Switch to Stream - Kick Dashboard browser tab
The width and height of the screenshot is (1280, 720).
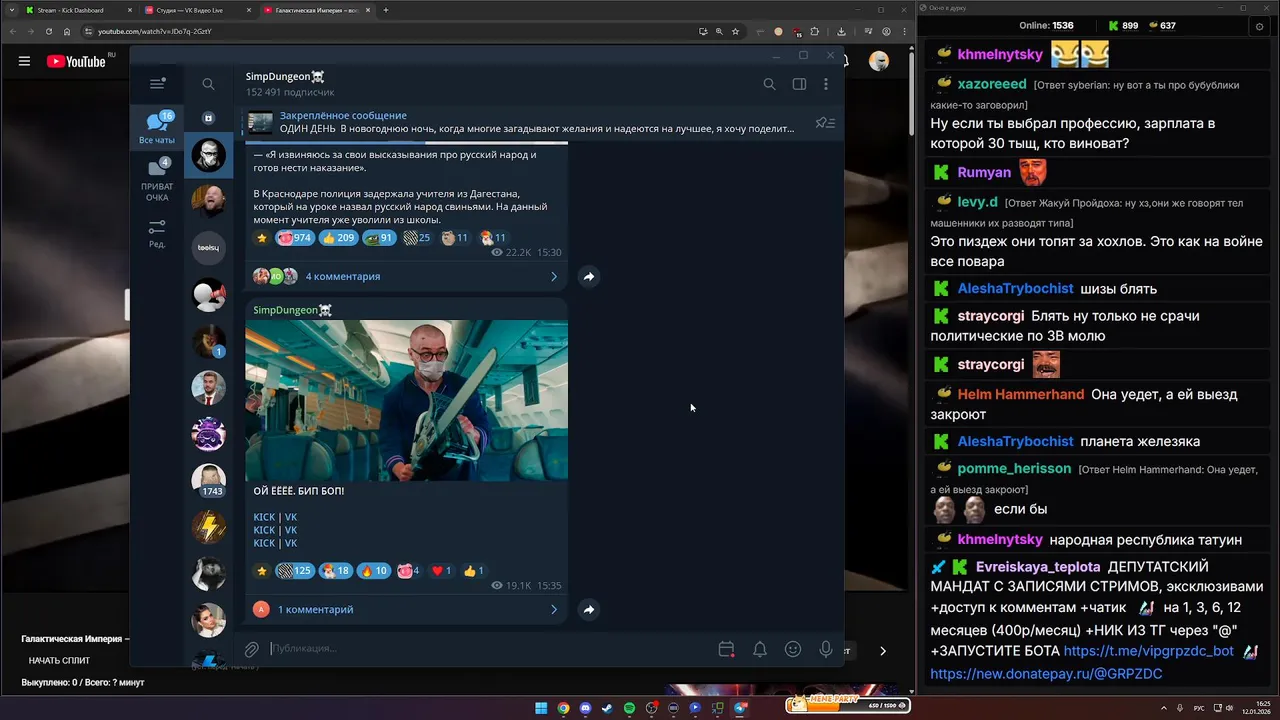click(77, 10)
